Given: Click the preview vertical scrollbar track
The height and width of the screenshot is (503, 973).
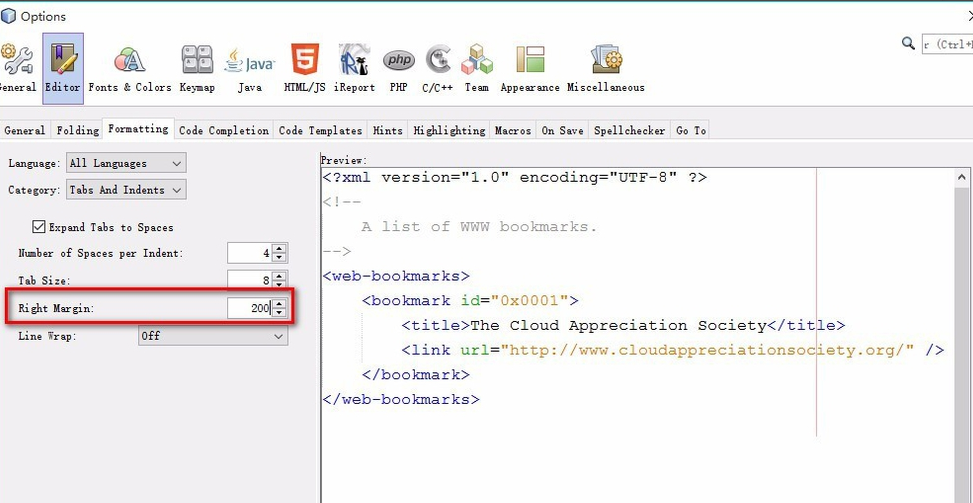Looking at the screenshot, I should pos(964,344).
